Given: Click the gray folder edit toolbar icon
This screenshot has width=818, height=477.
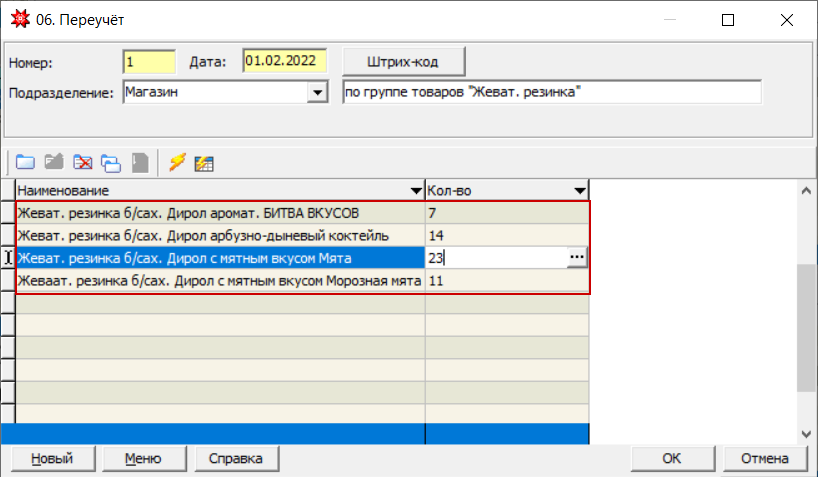Looking at the screenshot, I should [x=54, y=162].
